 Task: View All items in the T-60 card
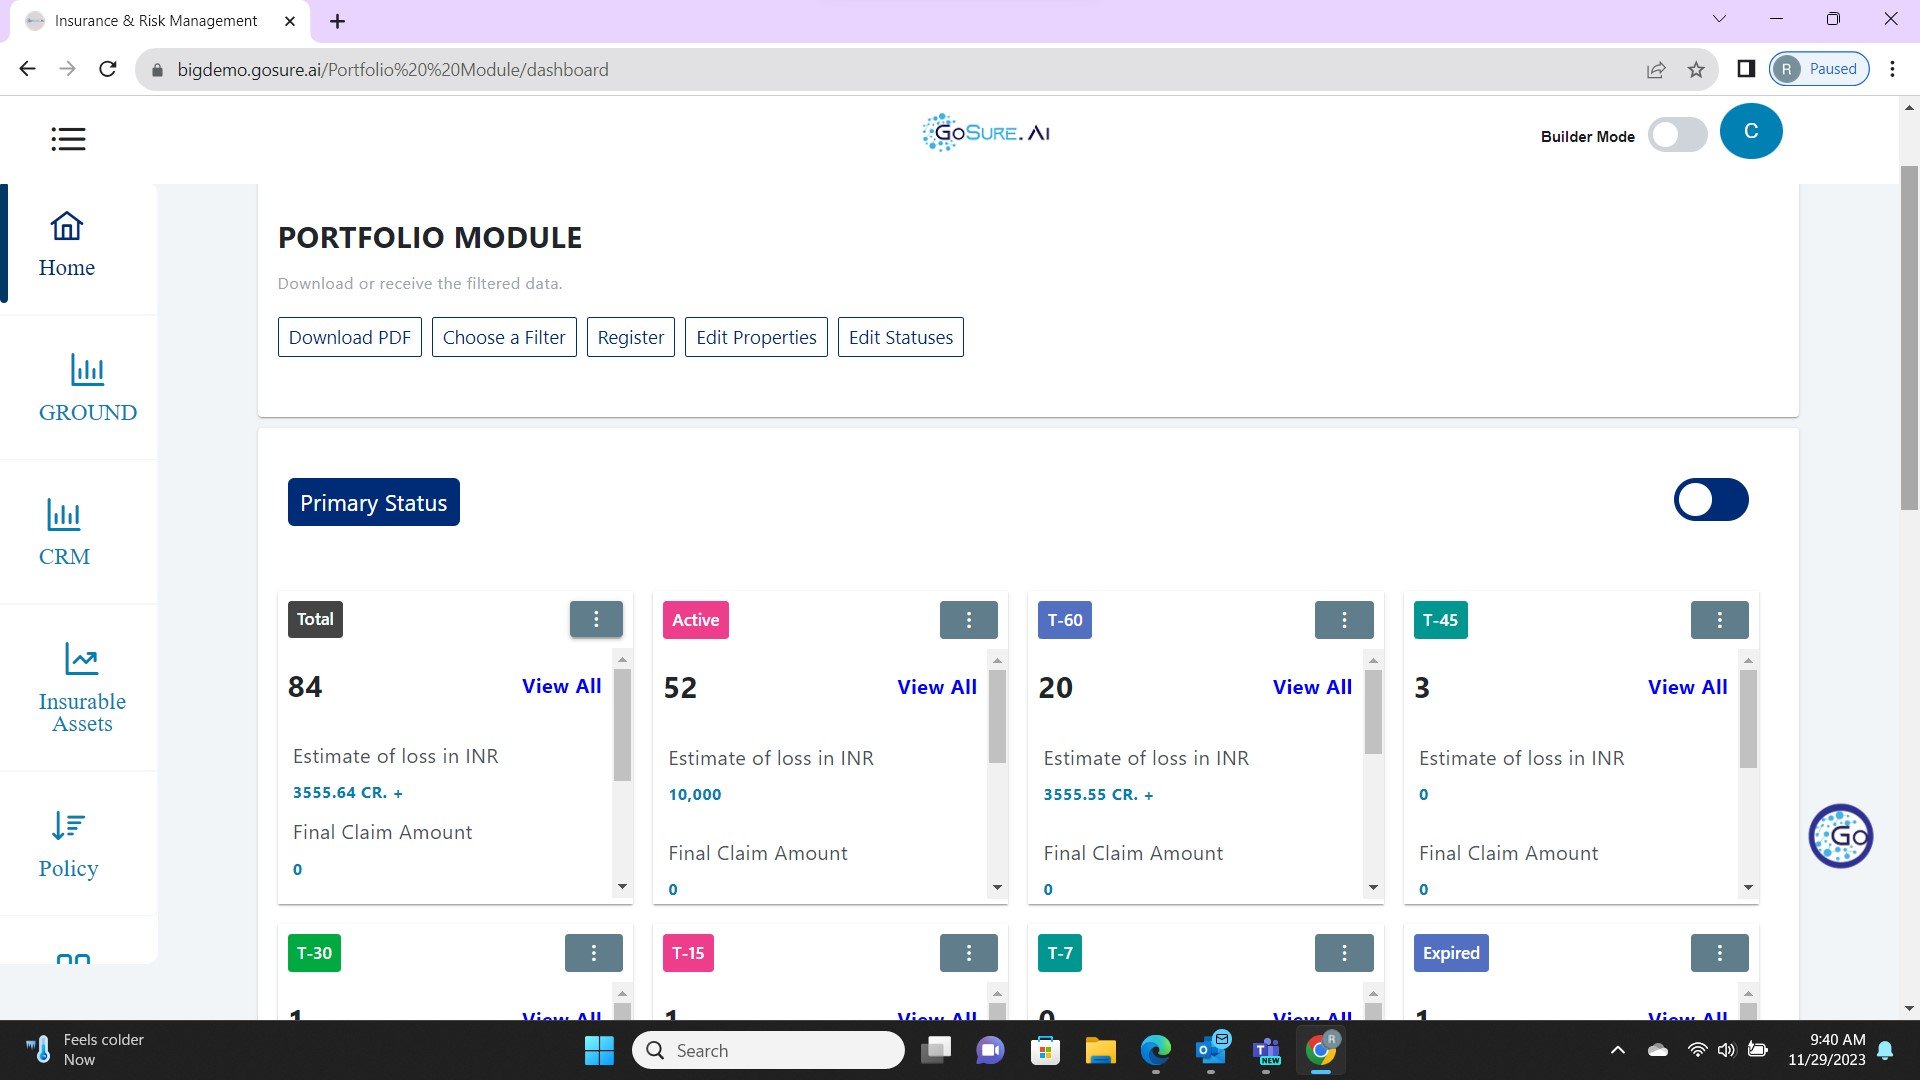pyautogui.click(x=1312, y=687)
